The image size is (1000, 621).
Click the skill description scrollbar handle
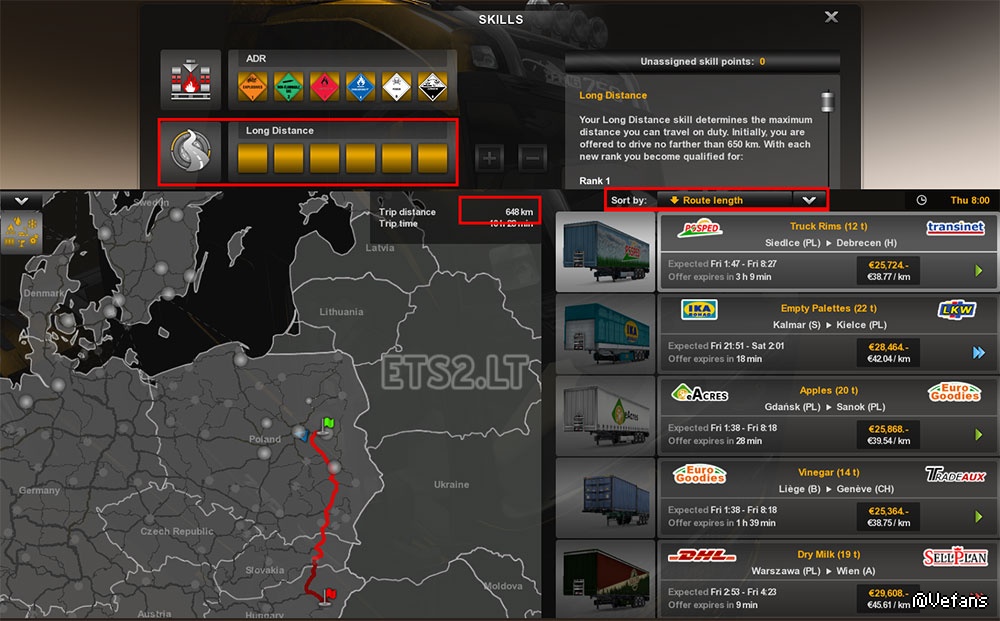pyautogui.click(x=827, y=102)
